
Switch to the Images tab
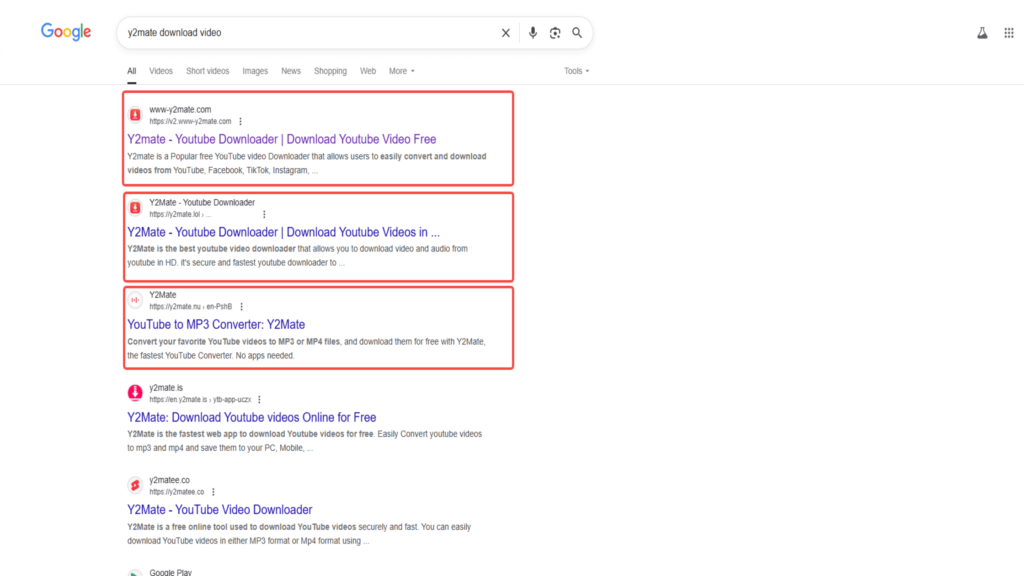[255, 71]
